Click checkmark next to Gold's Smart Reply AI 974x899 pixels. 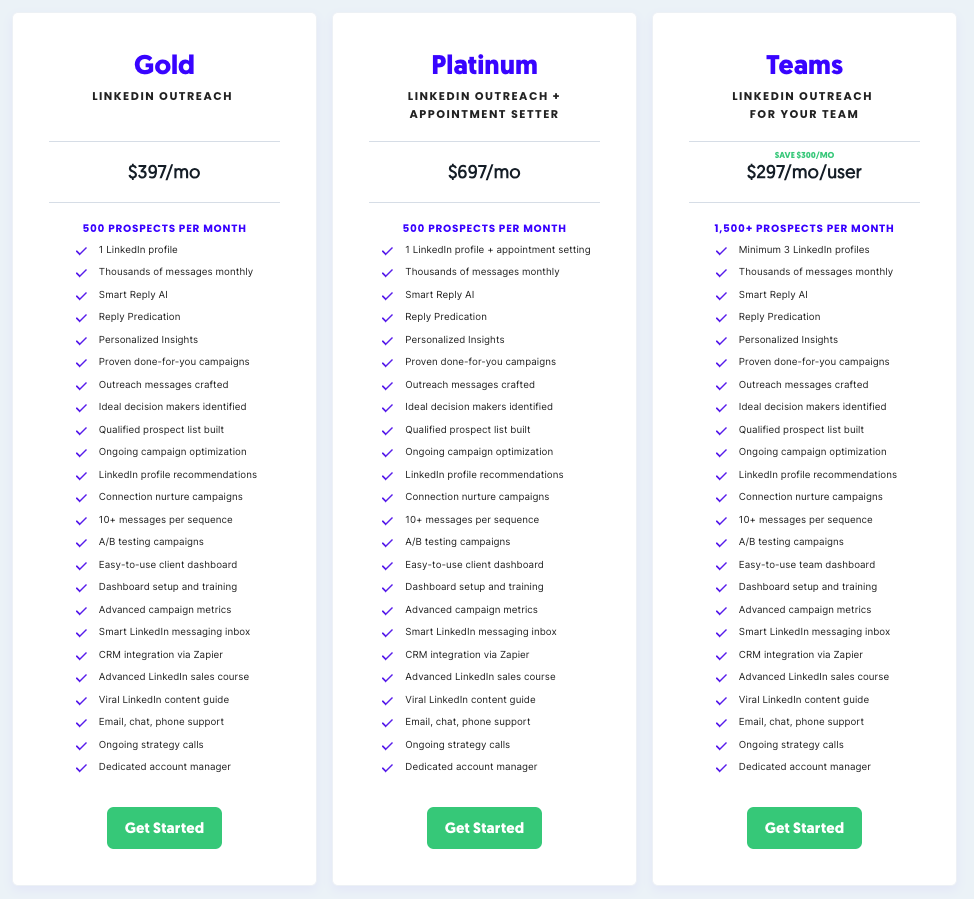[81, 295]
